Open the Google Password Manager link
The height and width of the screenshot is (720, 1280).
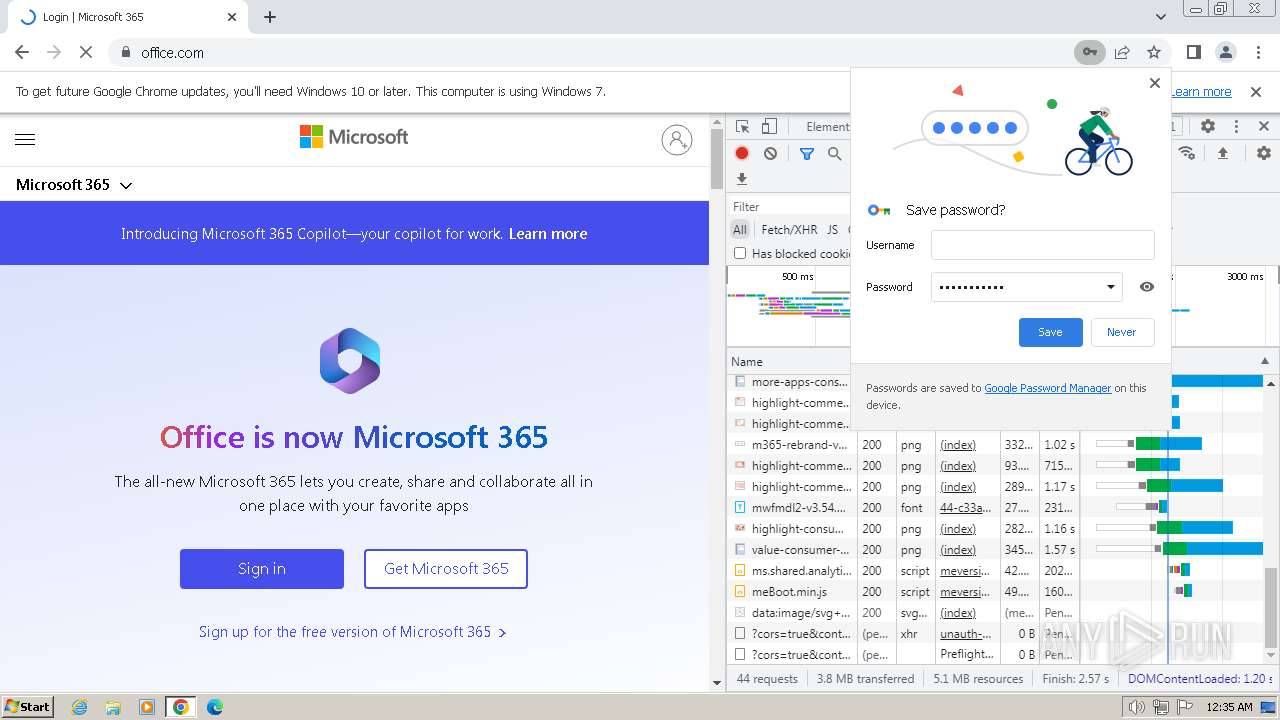point(1047,388)
